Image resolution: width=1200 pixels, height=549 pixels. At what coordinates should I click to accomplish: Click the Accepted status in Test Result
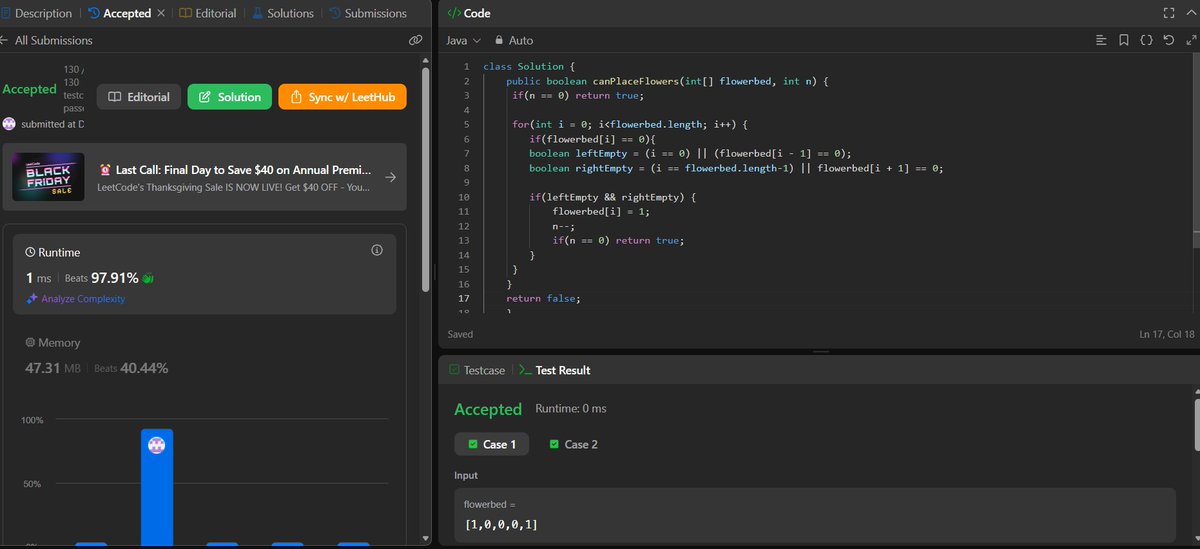point(488,409)
